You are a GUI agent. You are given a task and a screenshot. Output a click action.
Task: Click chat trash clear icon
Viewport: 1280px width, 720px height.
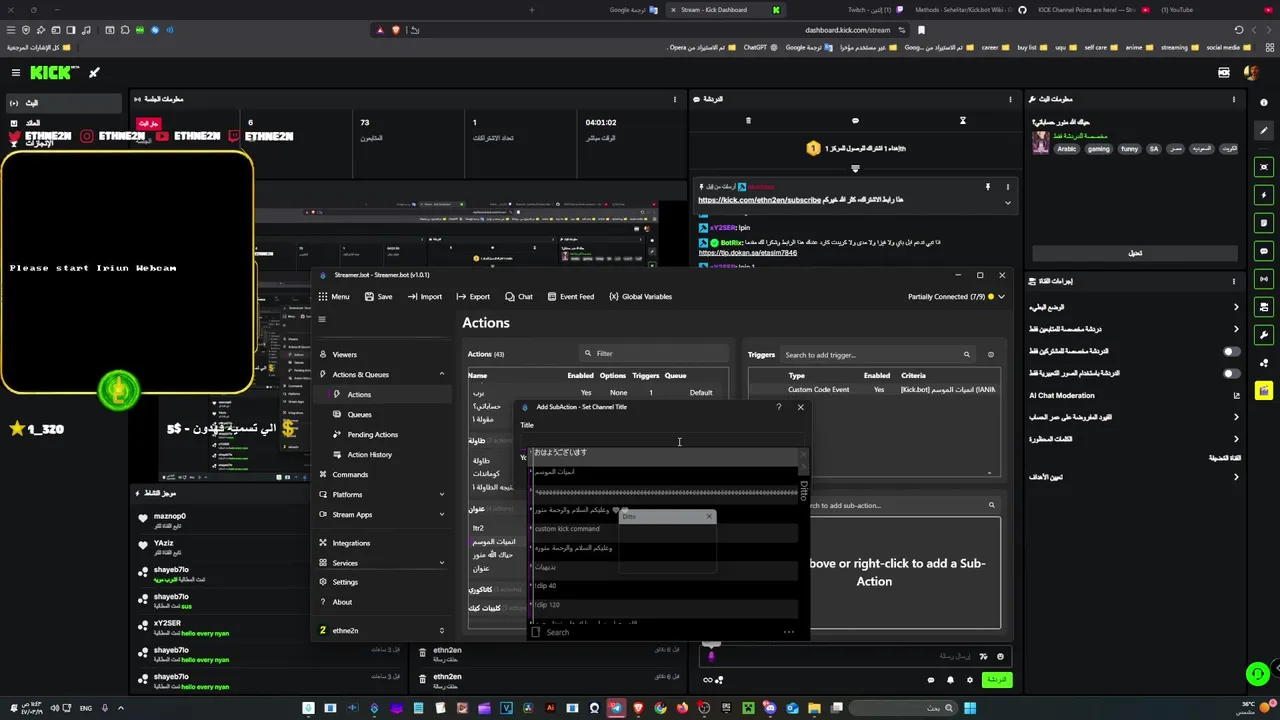point(748,121)
